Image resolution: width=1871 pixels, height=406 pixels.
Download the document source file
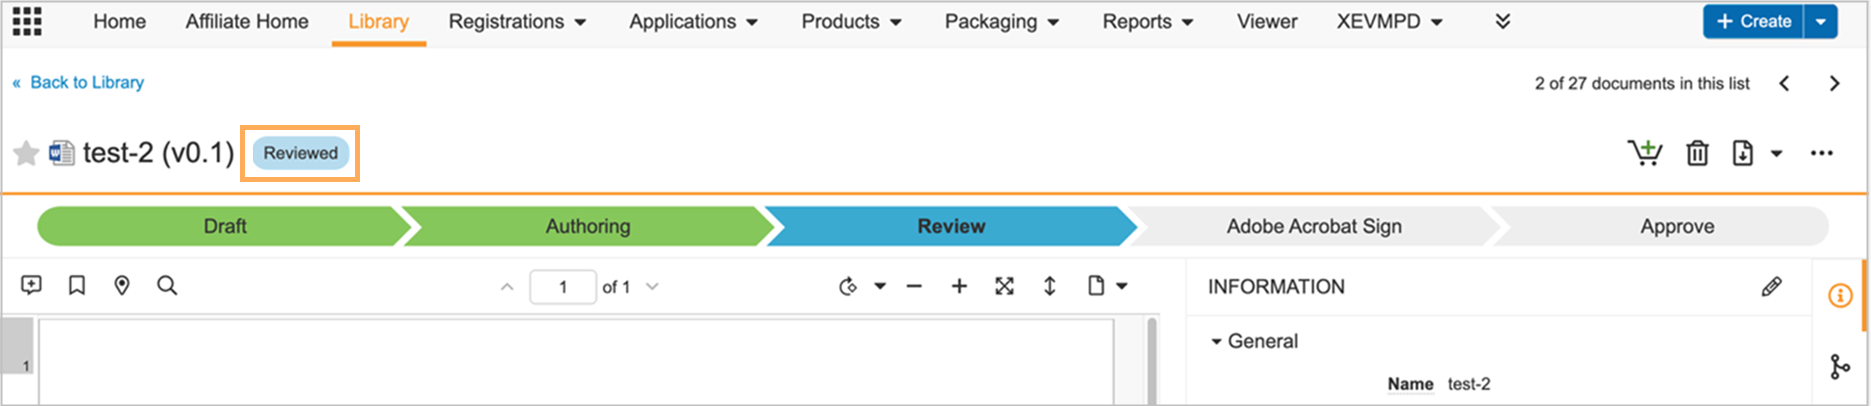pyautogui.click(x=1743, y=153)
